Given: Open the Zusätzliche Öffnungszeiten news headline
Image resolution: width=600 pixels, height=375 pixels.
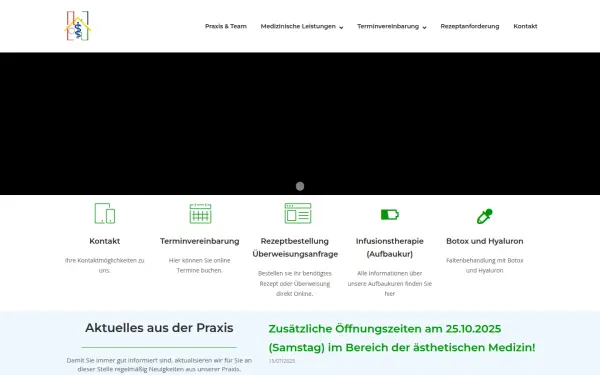Looking at the screenshot, I should pyautogui.click(x=402, y=338).
